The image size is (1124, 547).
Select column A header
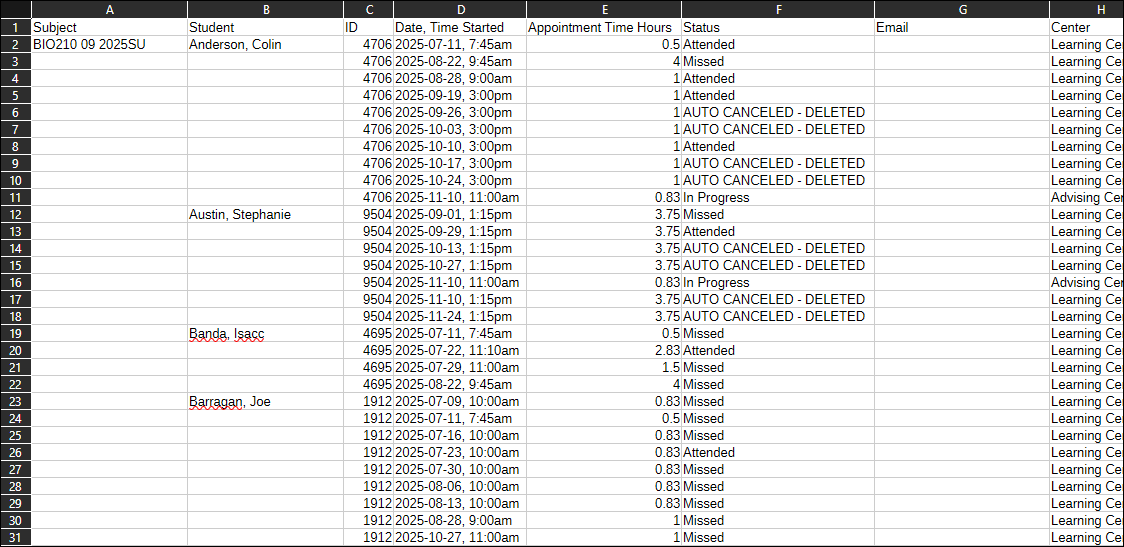[x=109, y=9]
